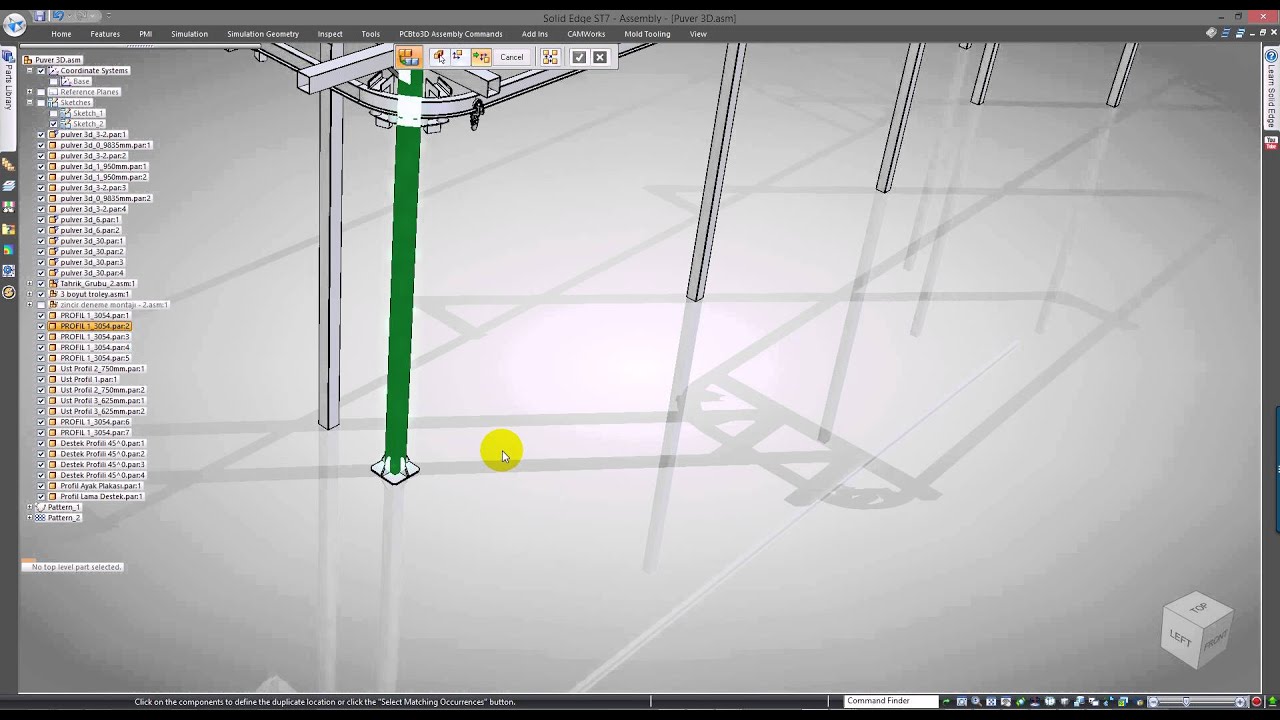This screenshot has width=1280, height=720.
Task: Expand the Reference Planes node
Action: (30, 92)
